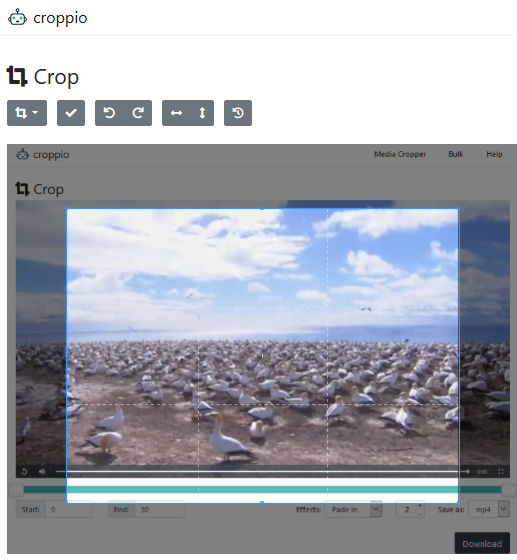Image resolution: width=517 pixels, height=560 pixels.
Task: Open the crop aspect ratio dropdown button
Action: coord(27,113)
